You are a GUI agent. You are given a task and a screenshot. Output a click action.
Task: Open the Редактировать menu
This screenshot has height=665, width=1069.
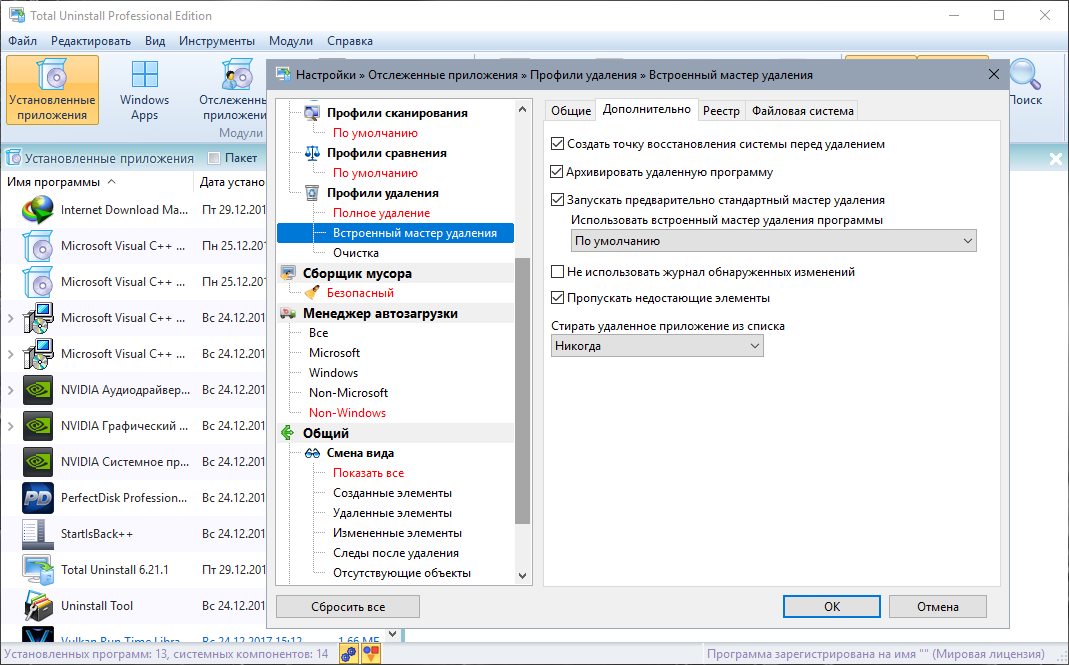91,41
